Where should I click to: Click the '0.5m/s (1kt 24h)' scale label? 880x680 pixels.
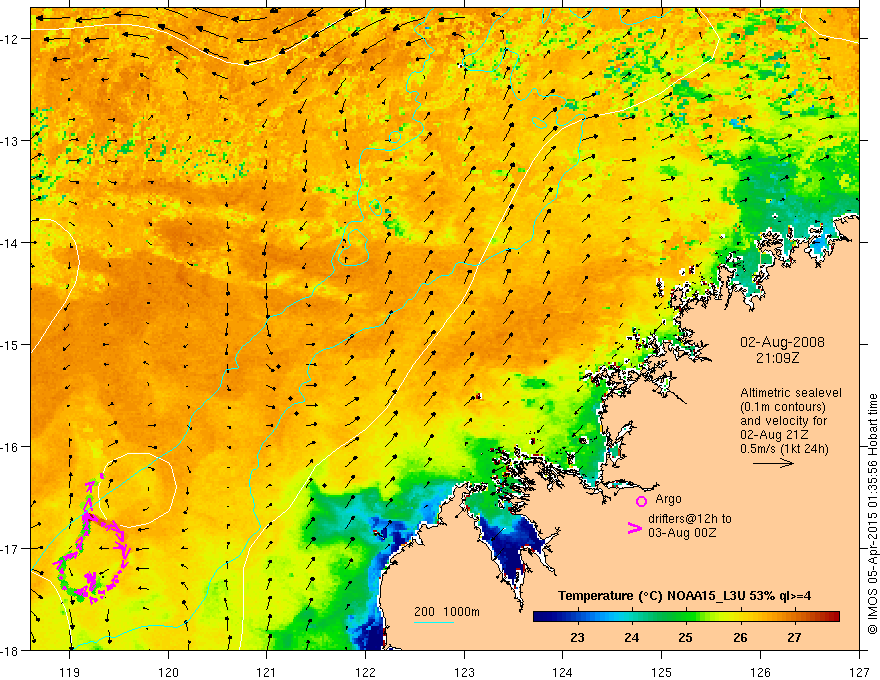click(784, 449)
